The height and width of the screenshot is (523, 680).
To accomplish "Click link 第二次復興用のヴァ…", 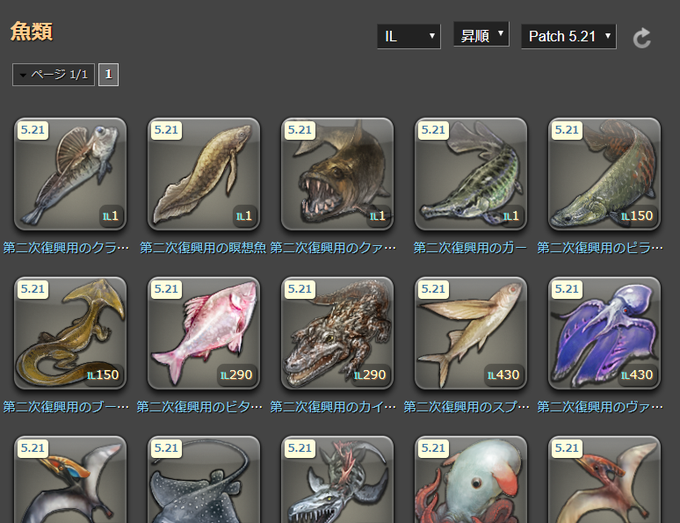I will click(x=600, y=407).
